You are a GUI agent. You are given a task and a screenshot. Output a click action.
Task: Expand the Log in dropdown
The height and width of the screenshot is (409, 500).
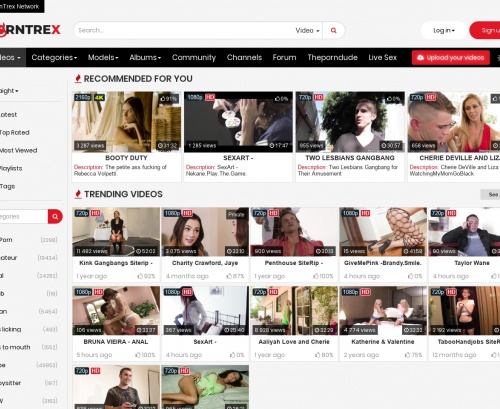444,30
